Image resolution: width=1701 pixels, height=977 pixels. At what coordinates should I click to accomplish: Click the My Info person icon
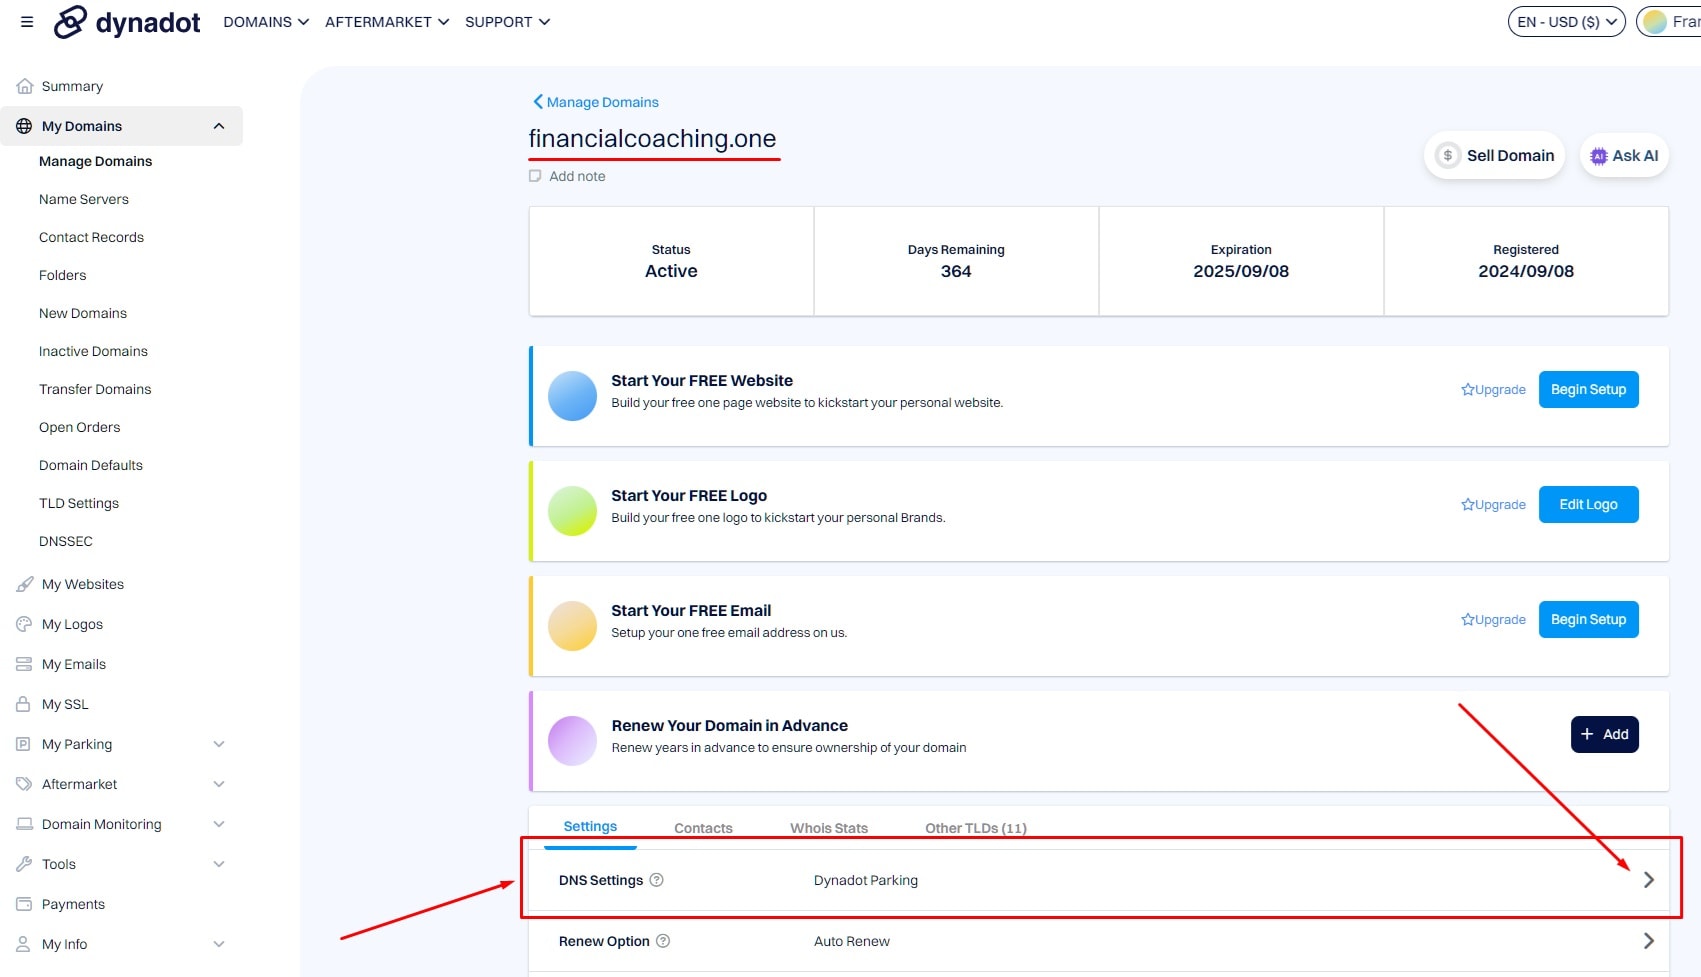tap(23, 944)
